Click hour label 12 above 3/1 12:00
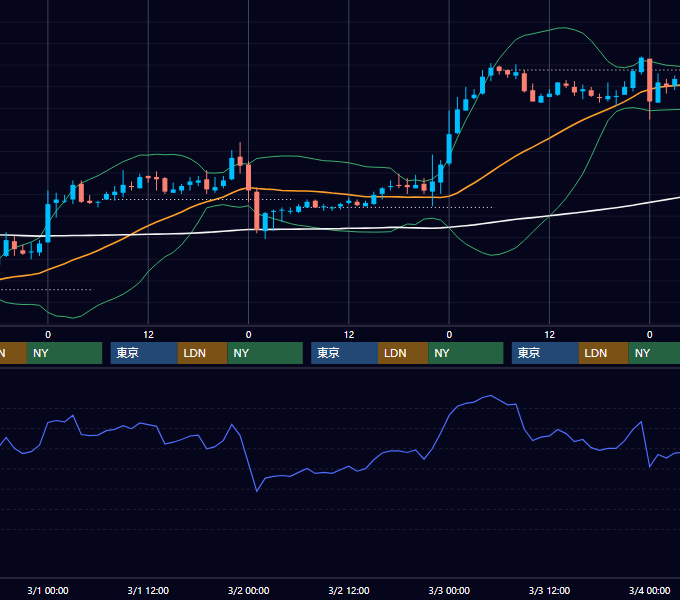The width and height of the screenshot is (680, 600). [x=148, y=335]
